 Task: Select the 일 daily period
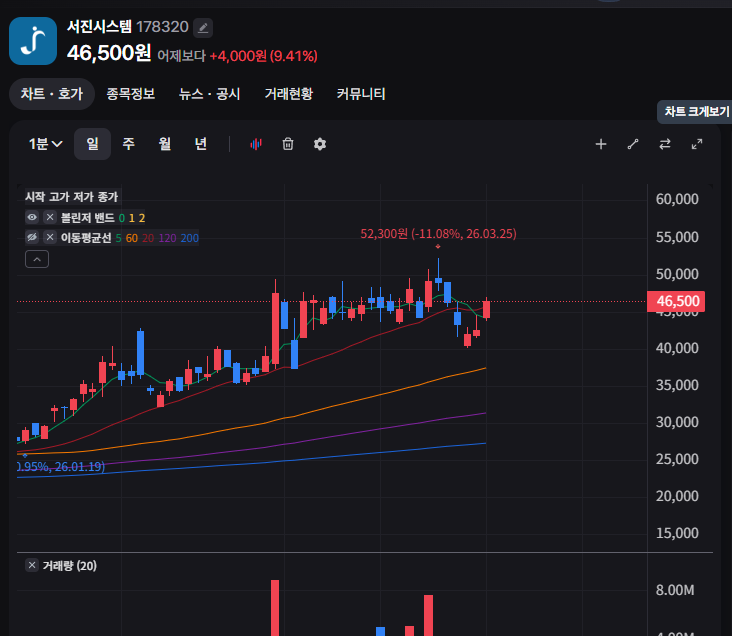pyautogui.click(x=92, y=144)
